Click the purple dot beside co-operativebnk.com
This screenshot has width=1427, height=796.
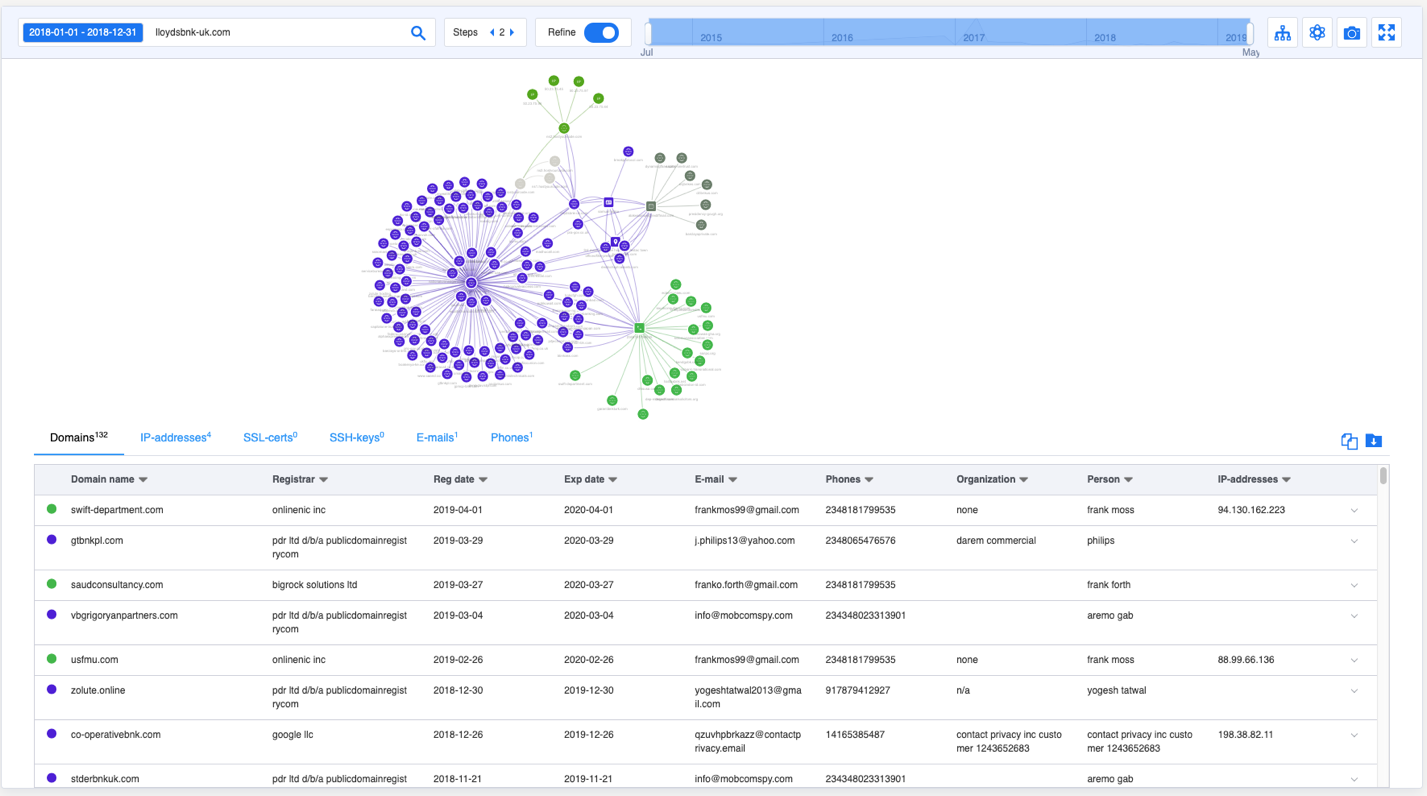[52, 734]
